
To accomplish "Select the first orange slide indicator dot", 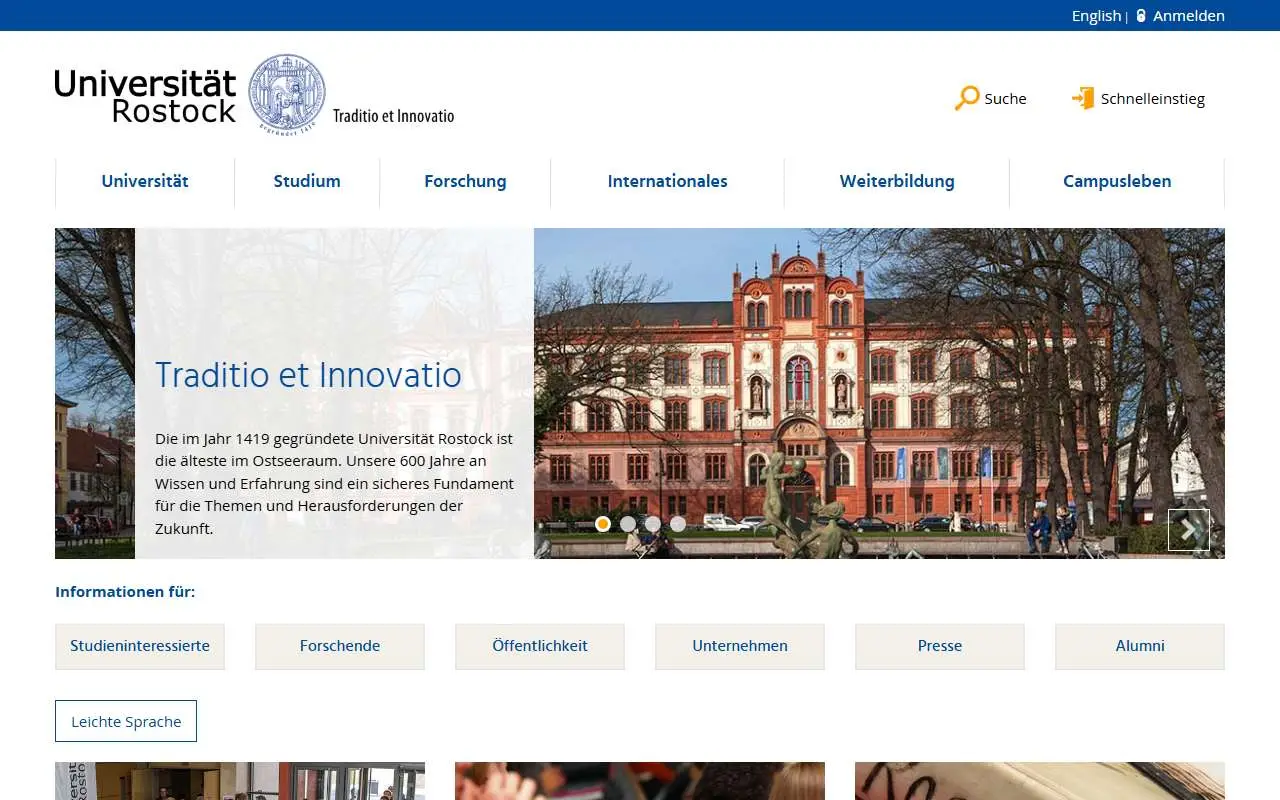I will click(x=603, y=524).
